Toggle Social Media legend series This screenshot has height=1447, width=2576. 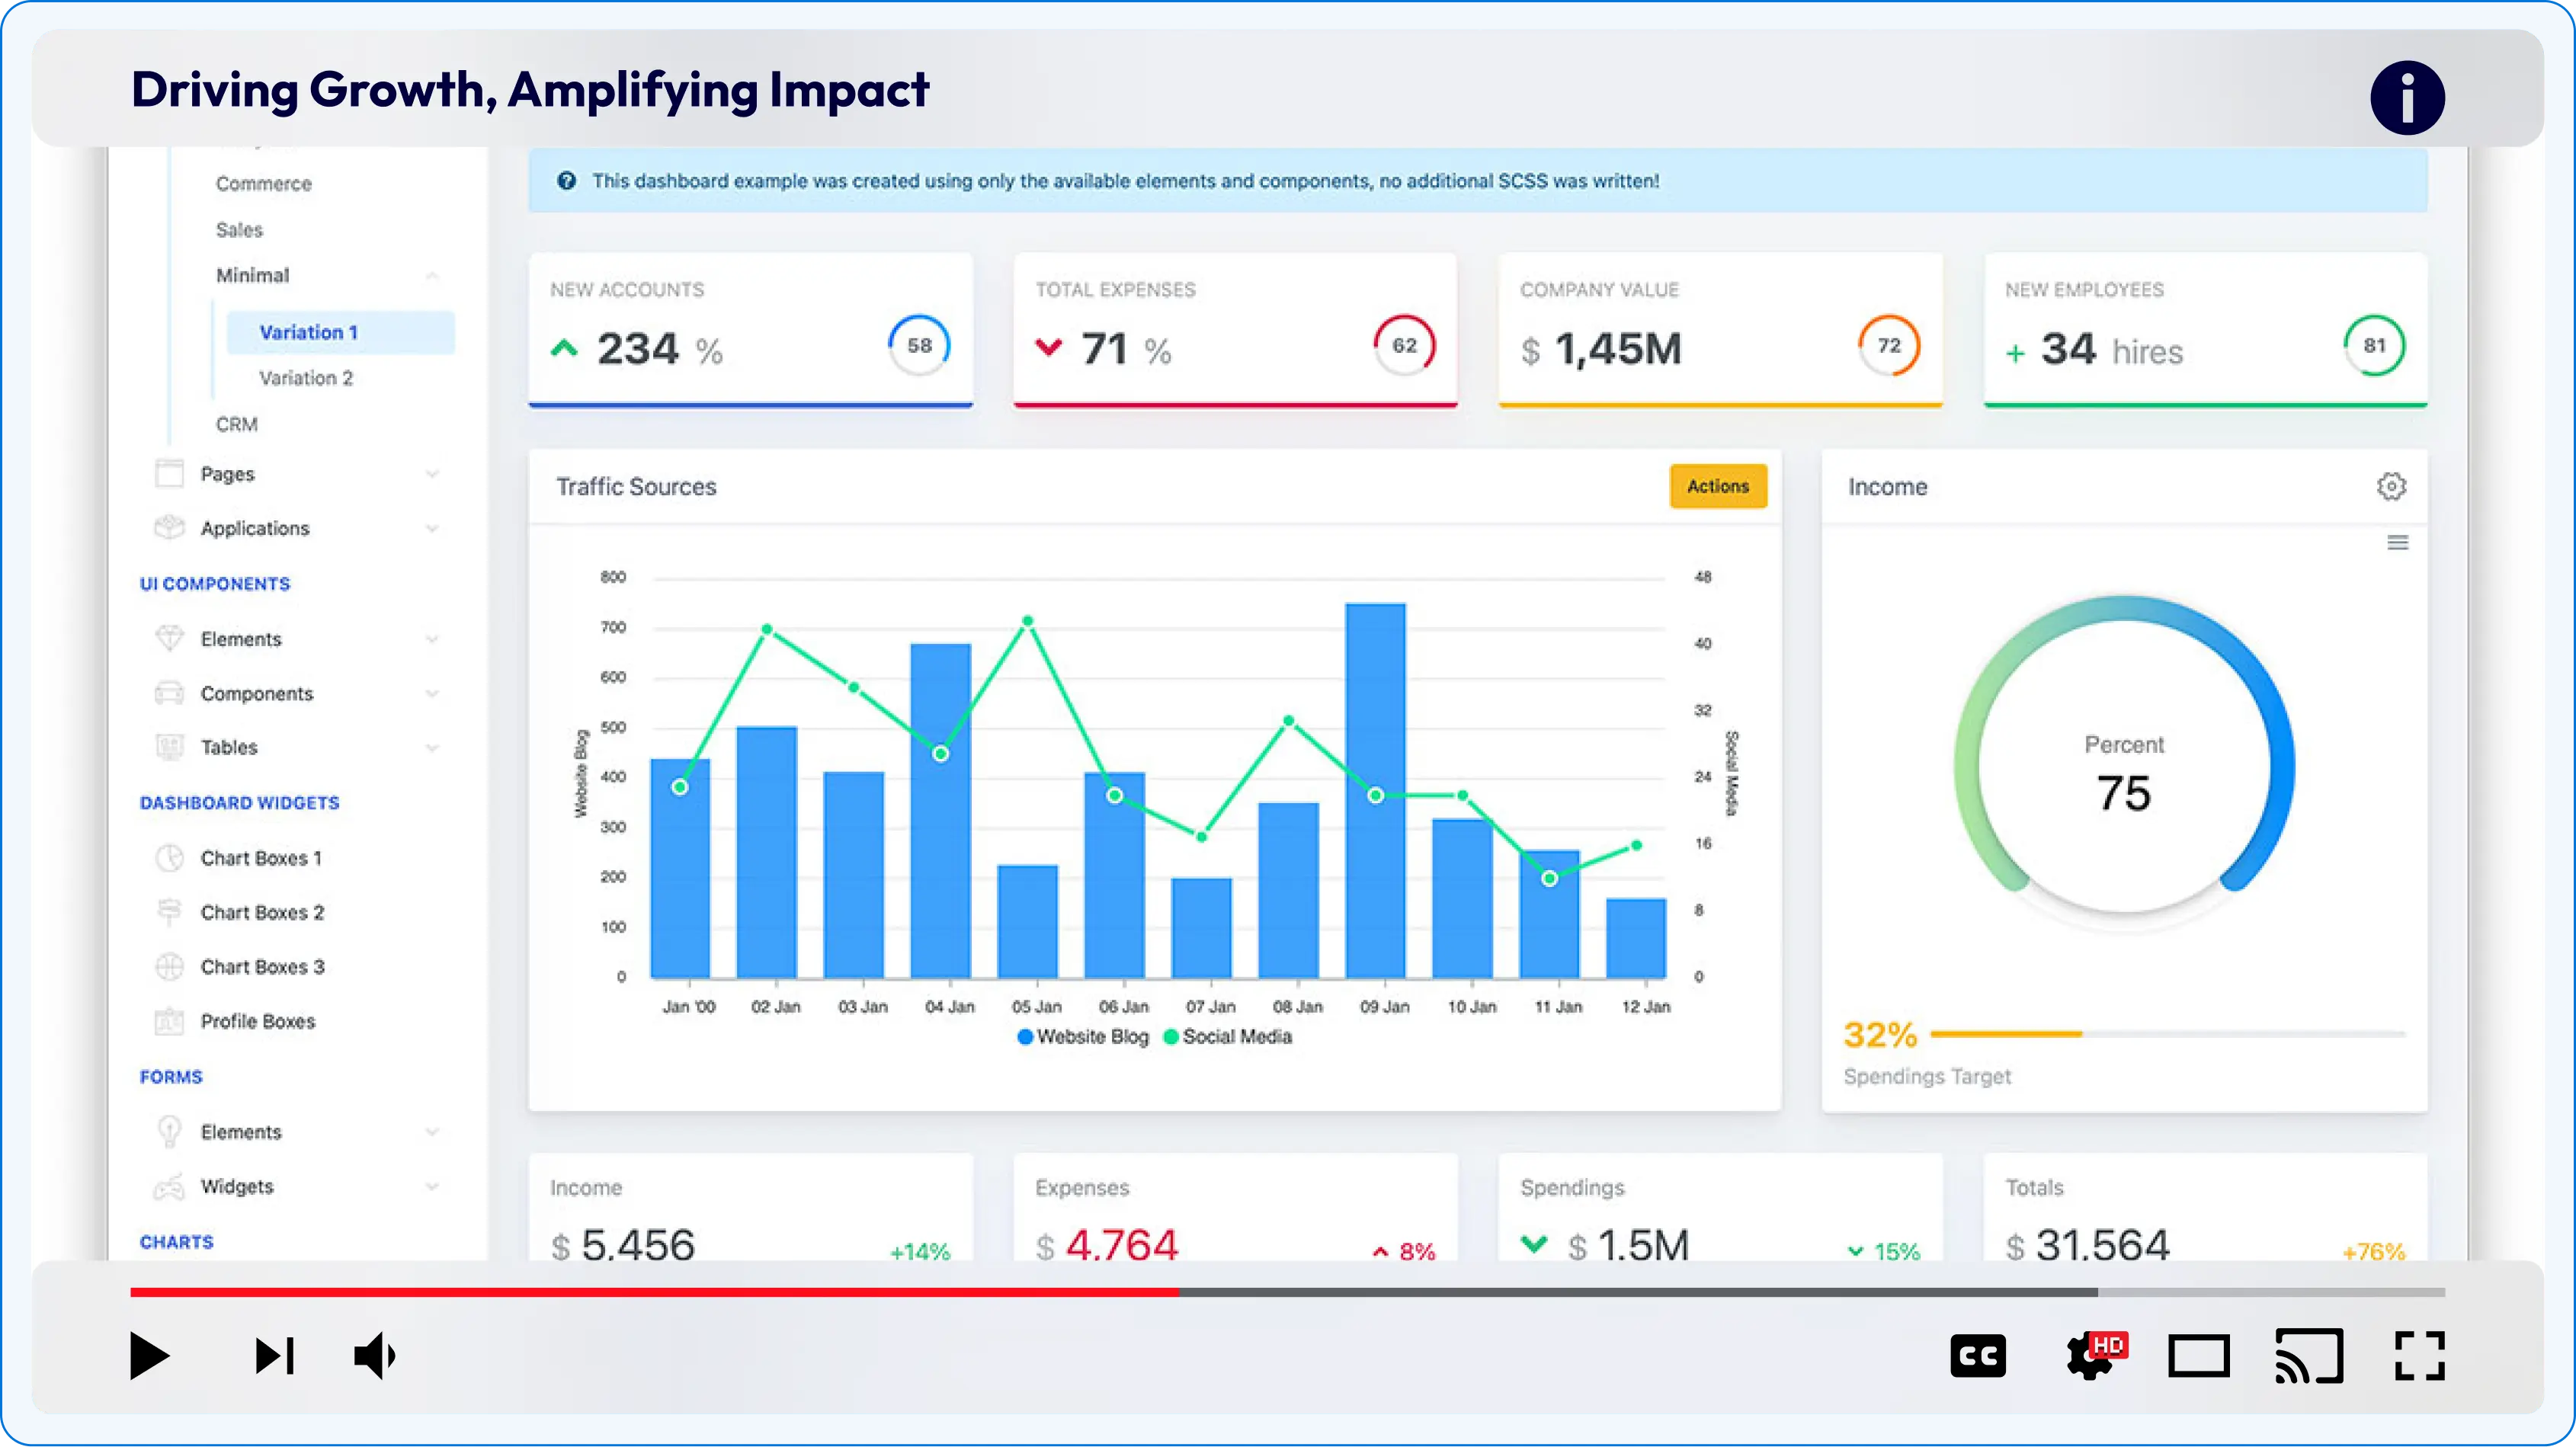[1228, 1037]
